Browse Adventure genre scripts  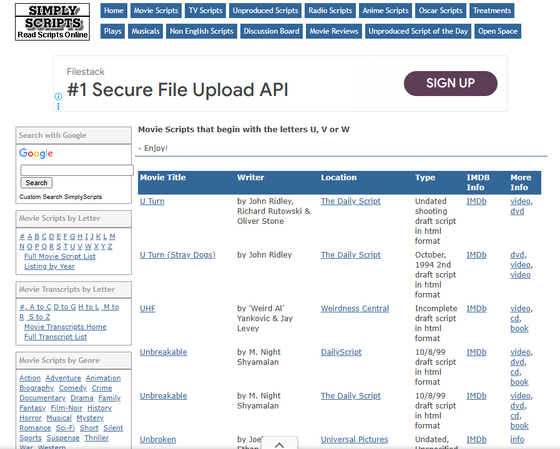coord(63,378)
